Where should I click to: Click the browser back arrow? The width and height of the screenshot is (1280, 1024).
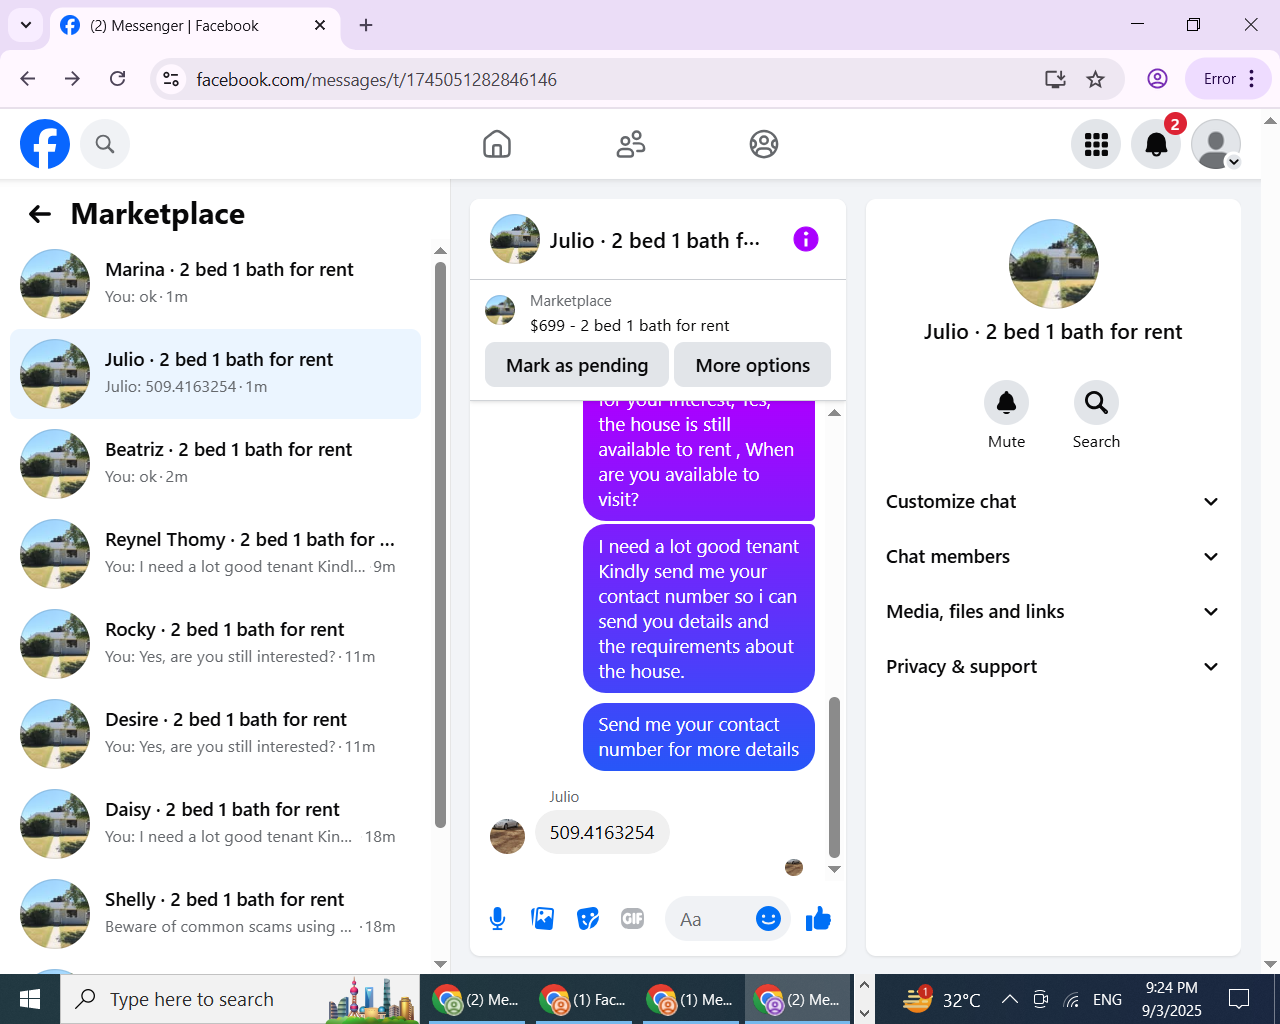(28, 79)
